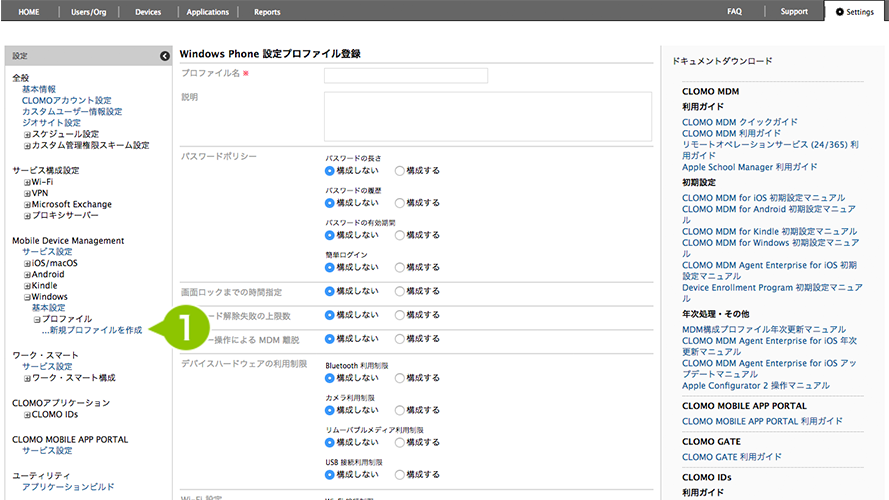Select 構成する for Bluetooth 利用制限
This screenshot has width=889, height=500.
click(400, 378)
